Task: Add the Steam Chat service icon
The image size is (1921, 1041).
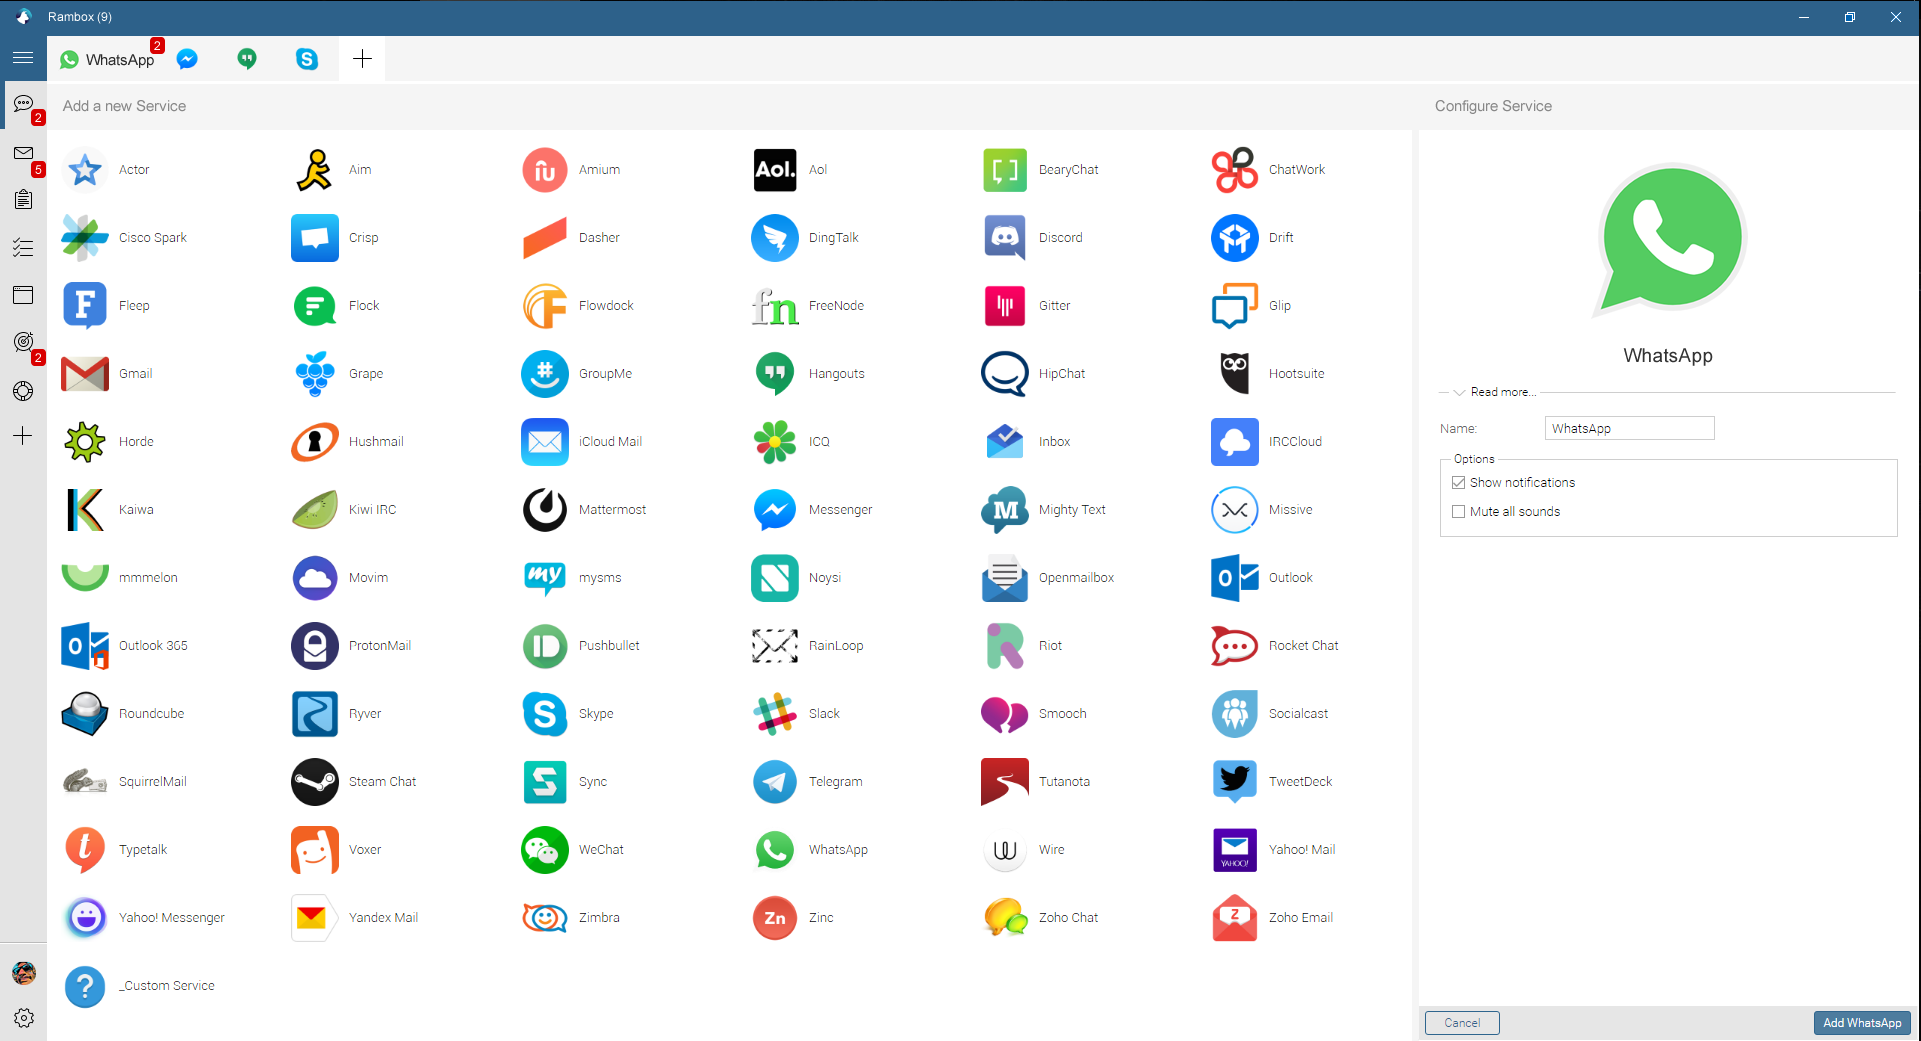Action: click(x=315, y=782)
